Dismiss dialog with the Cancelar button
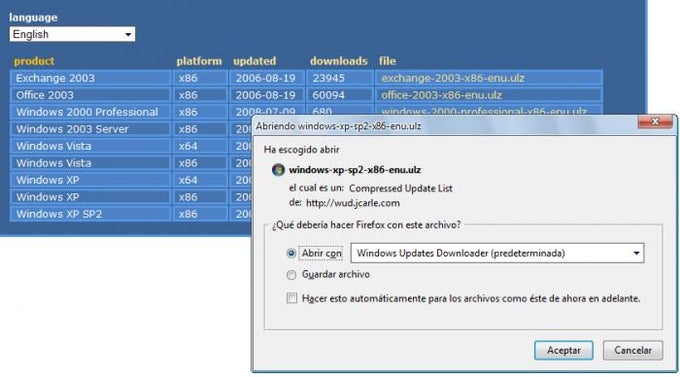680x377 pixels. point(633,350)
